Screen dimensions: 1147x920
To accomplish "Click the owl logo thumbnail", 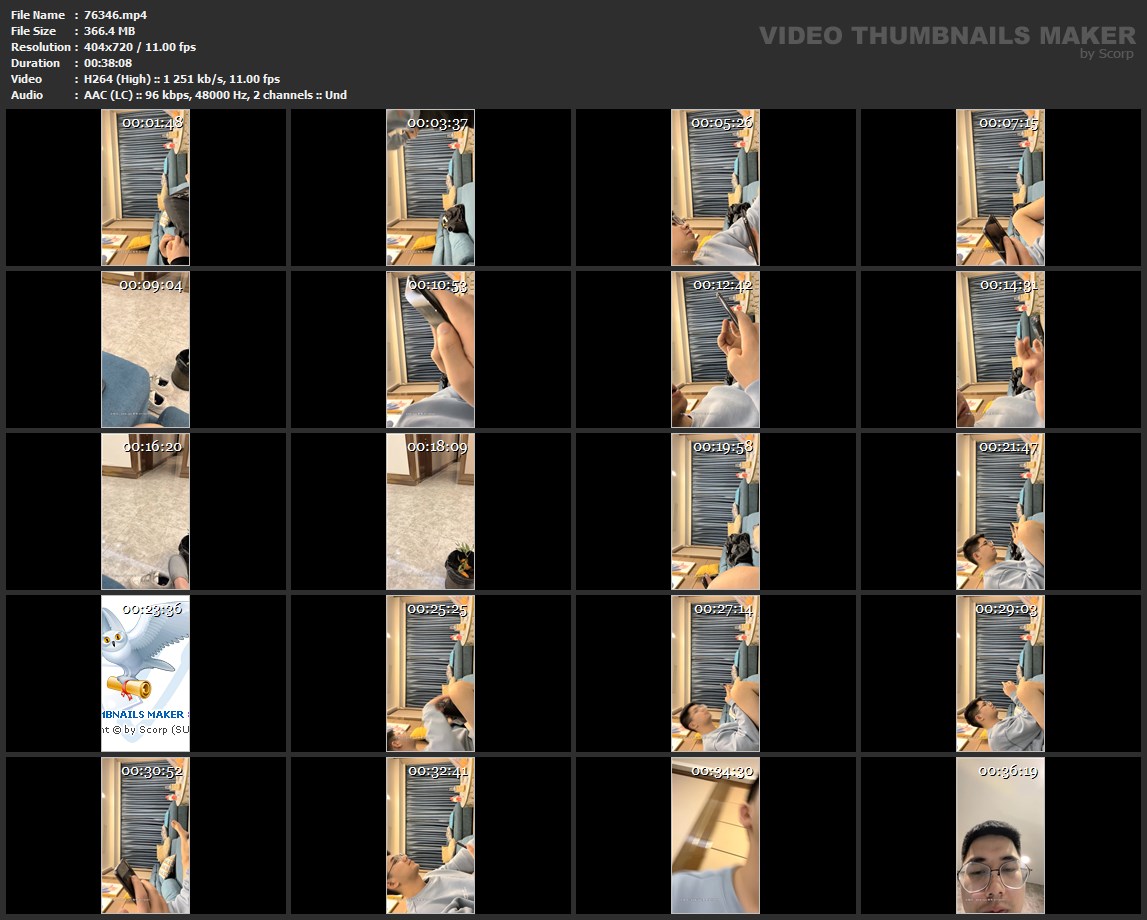I will tap(145, 673).
